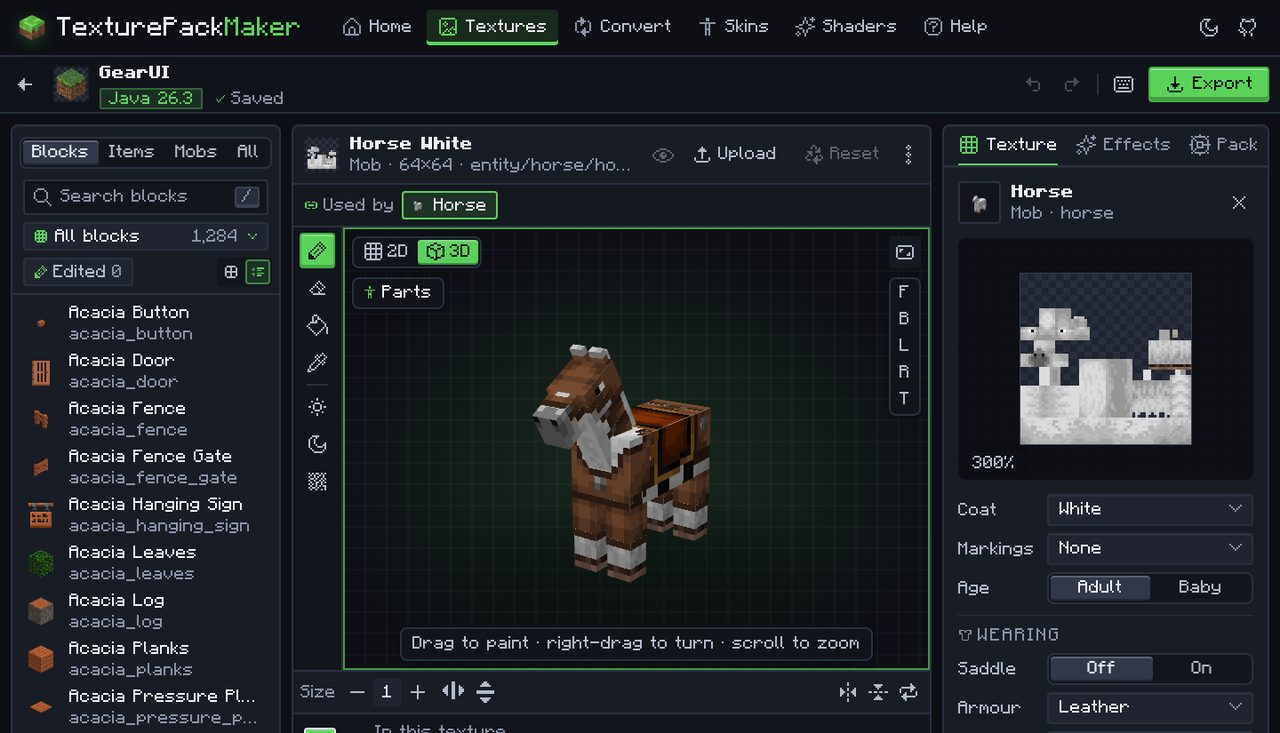Viewport: 1280px width, 733px height.
Task: Go back with the left arrow
Action: pos(25,84)
